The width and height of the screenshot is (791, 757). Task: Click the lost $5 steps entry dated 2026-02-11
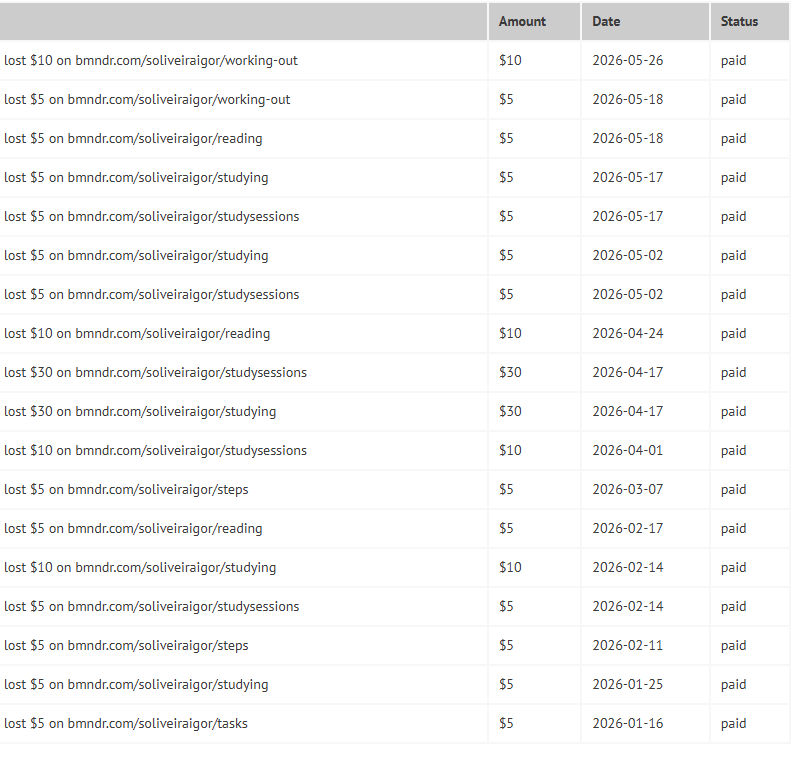tap(126, 646)
